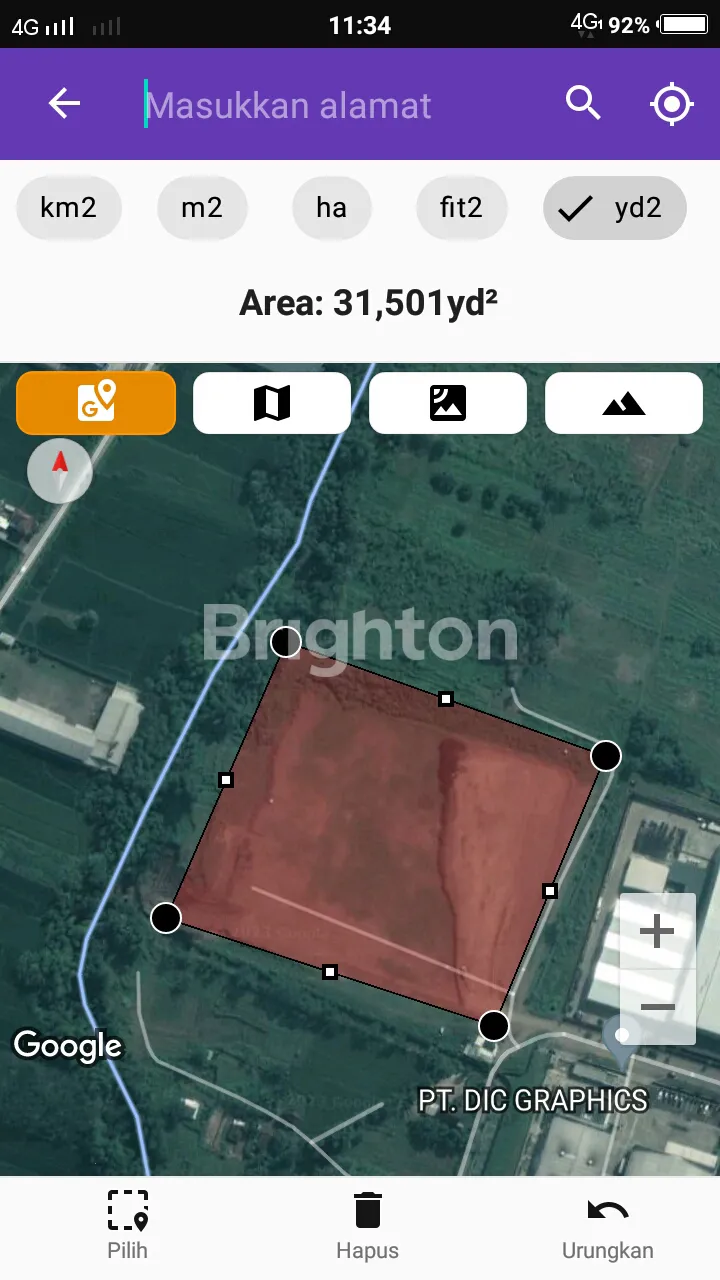This screenshot has height=1280, width=720.
Task: Tap the back arrow icon
Action: pos(64,103)
